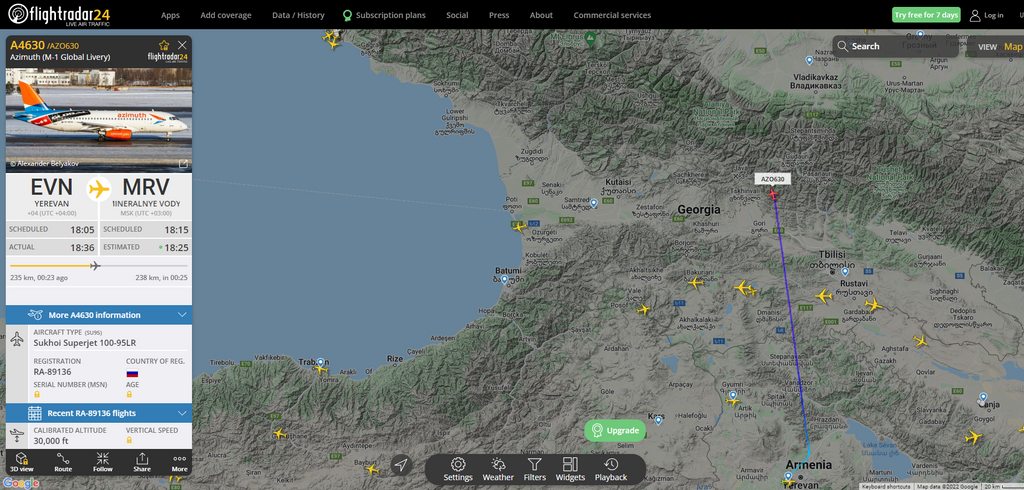Click estimated arrival 18:25
The image size is (1024, 490).
175,248
